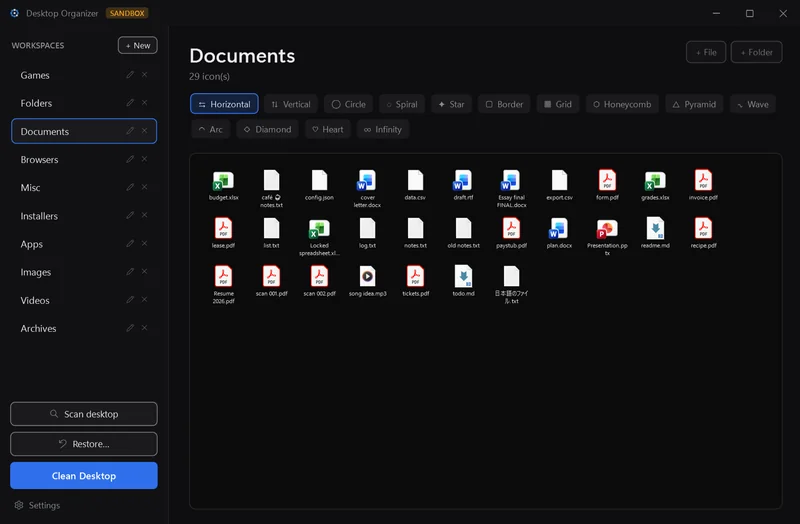This screenshot has width=800, height=524.
Task: Select the lease.pdf icon
Action: pos(223,229)
